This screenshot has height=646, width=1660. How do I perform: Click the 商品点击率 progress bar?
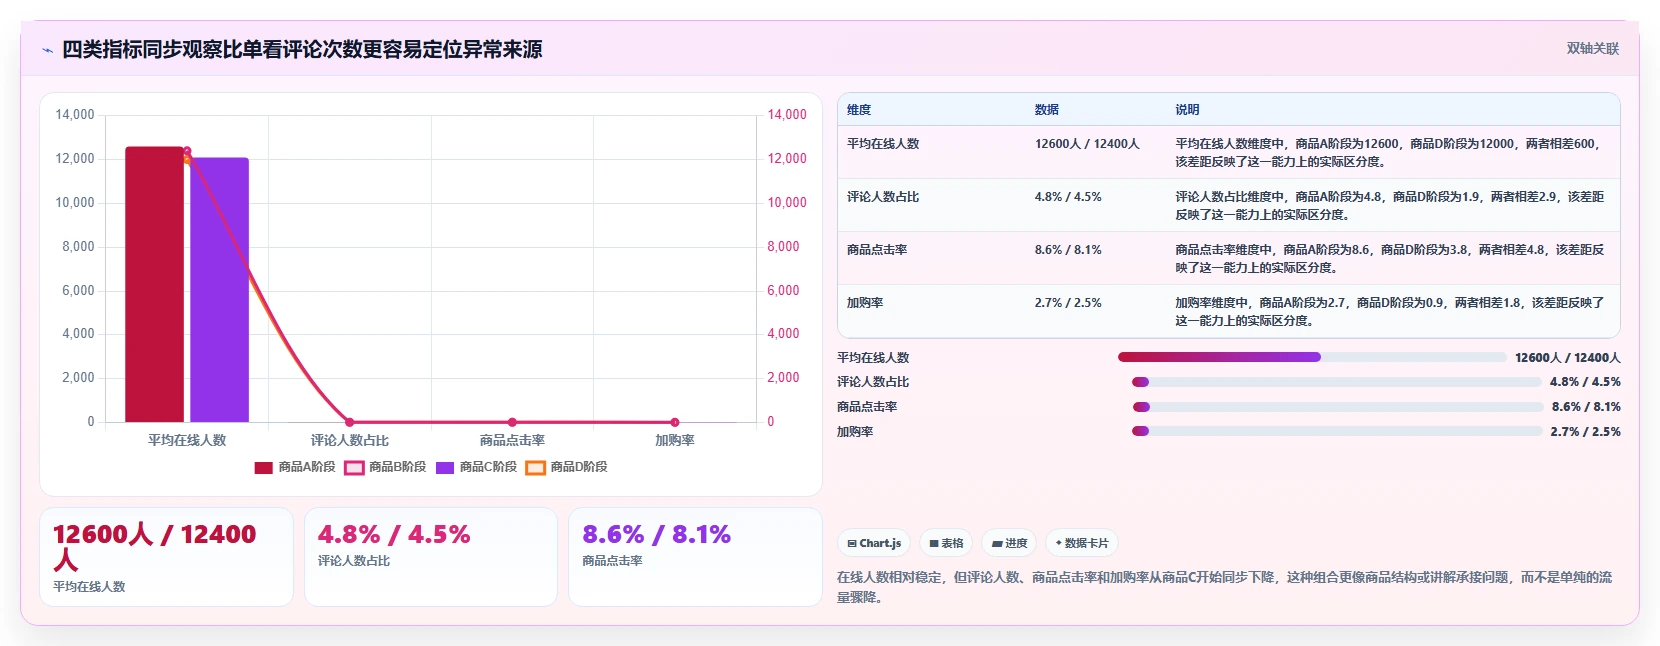1337,407
